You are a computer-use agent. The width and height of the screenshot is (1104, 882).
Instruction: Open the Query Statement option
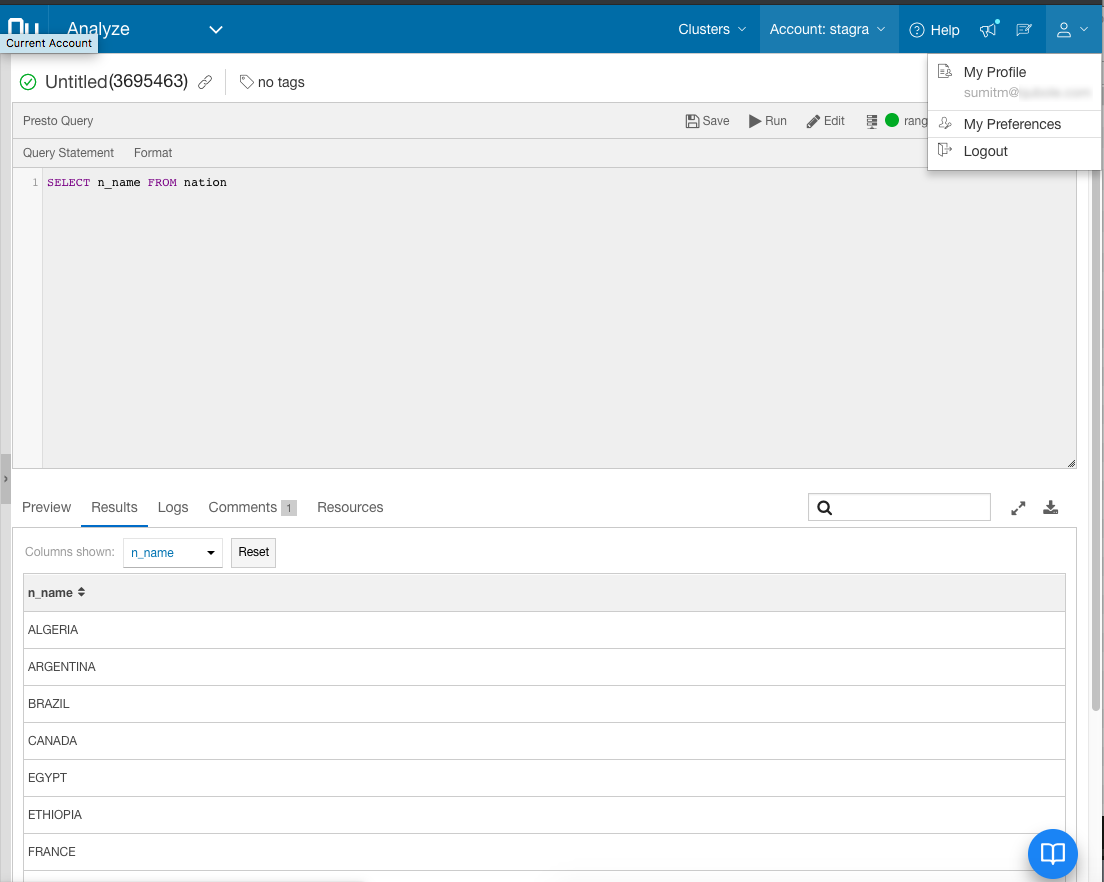tap(68, 153)
